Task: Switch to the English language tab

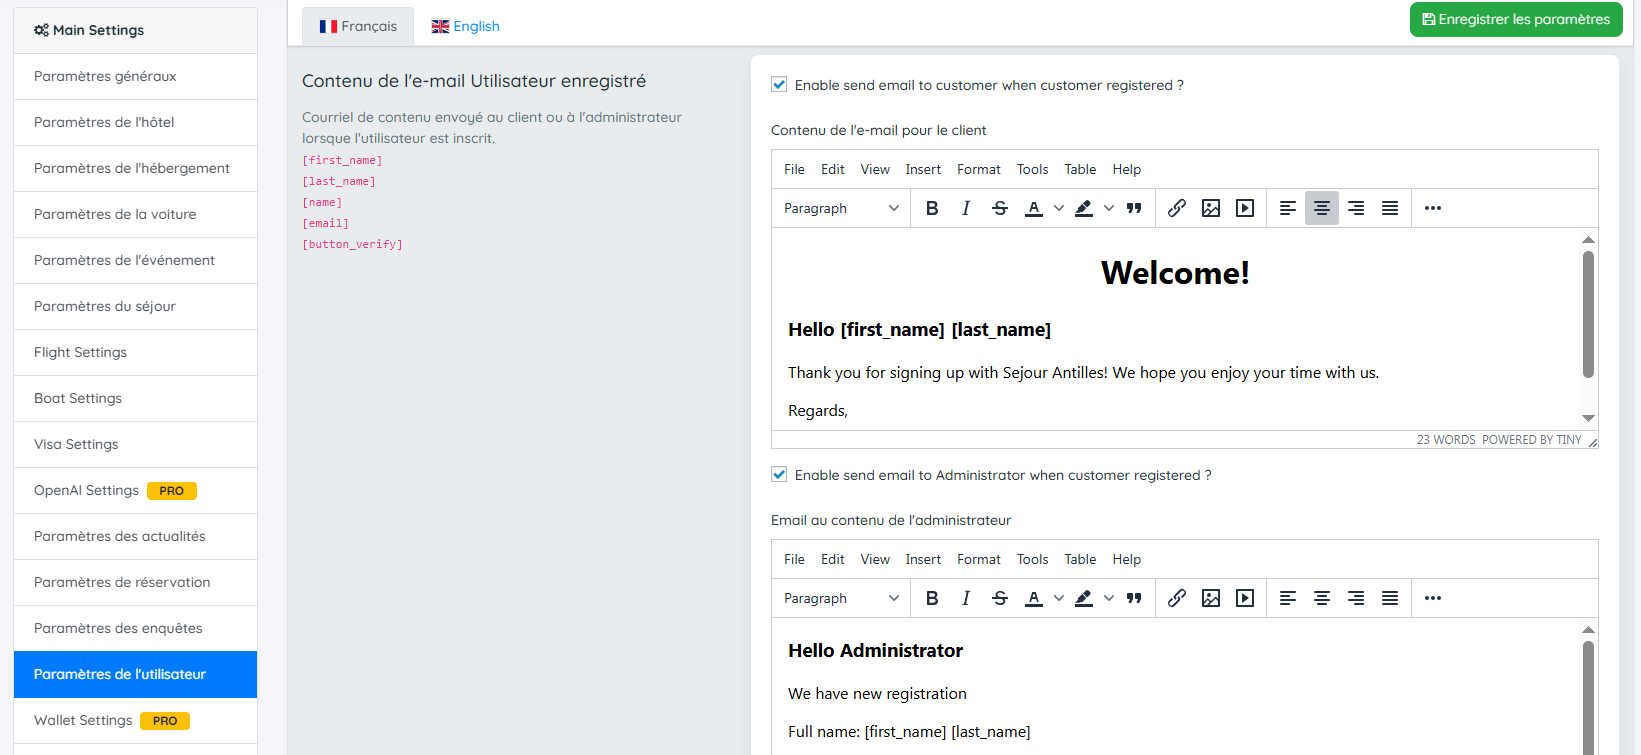Action: (x=466, y=26)
